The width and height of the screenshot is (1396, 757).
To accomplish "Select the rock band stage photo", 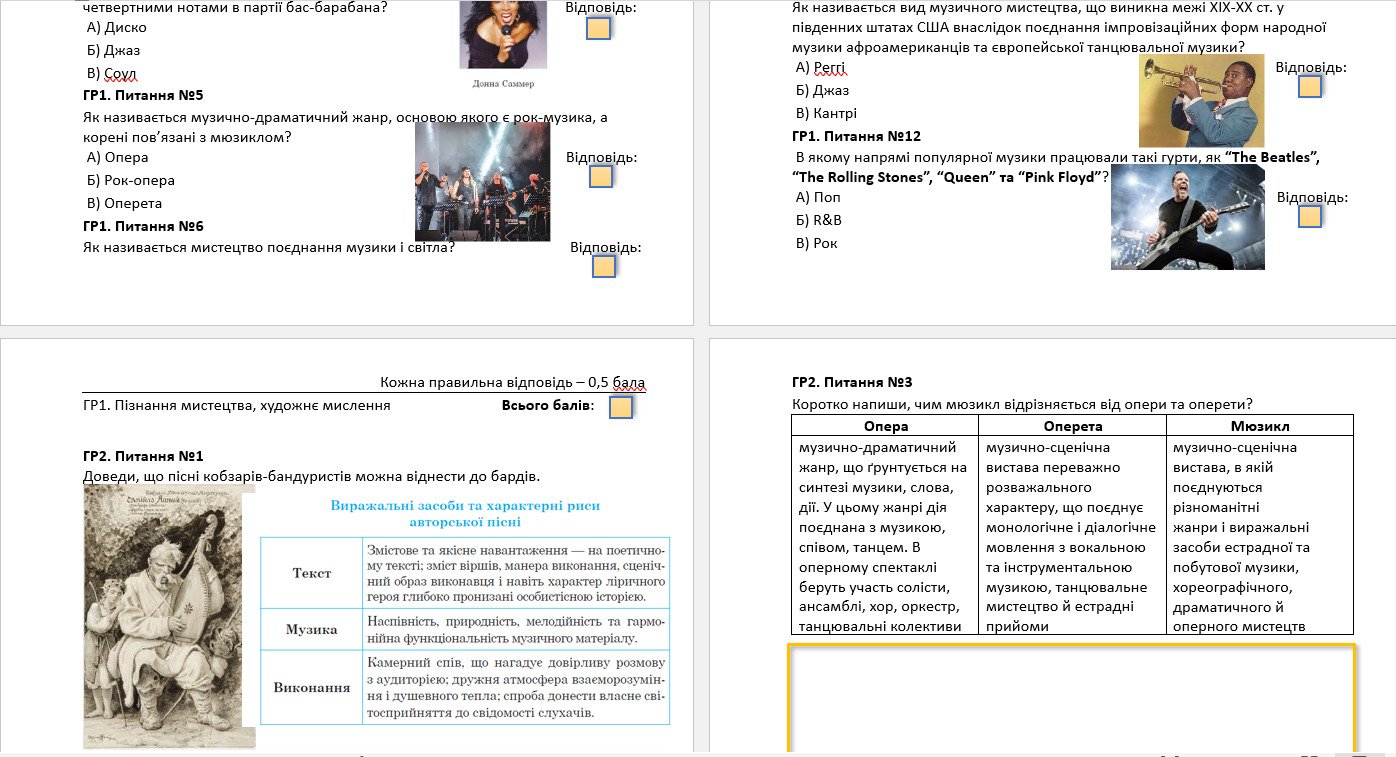I will click(x=482, y=182).
